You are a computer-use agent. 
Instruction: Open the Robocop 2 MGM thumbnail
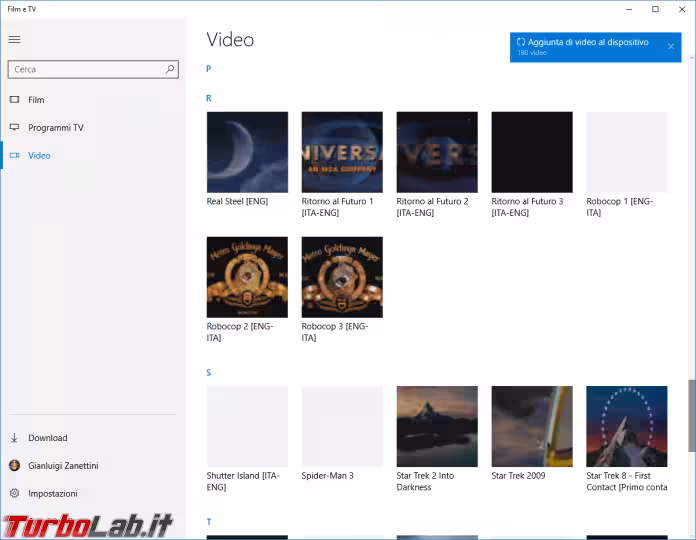(x=247, y=277)
